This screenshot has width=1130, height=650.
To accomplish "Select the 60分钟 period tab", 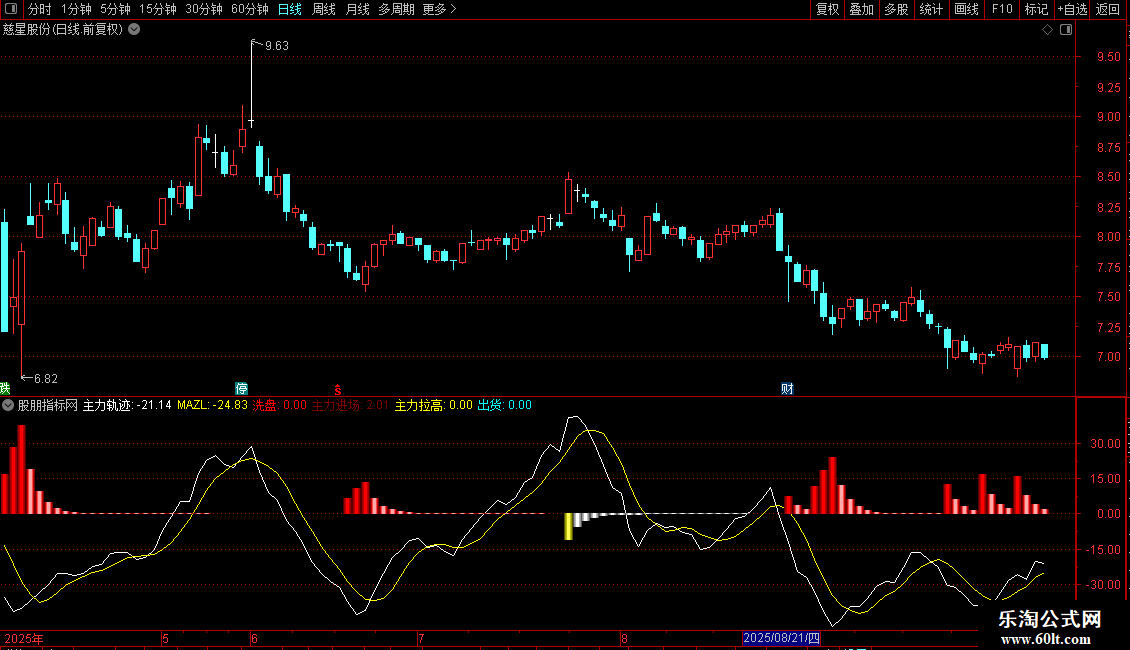I will click(x=250, y=9).
